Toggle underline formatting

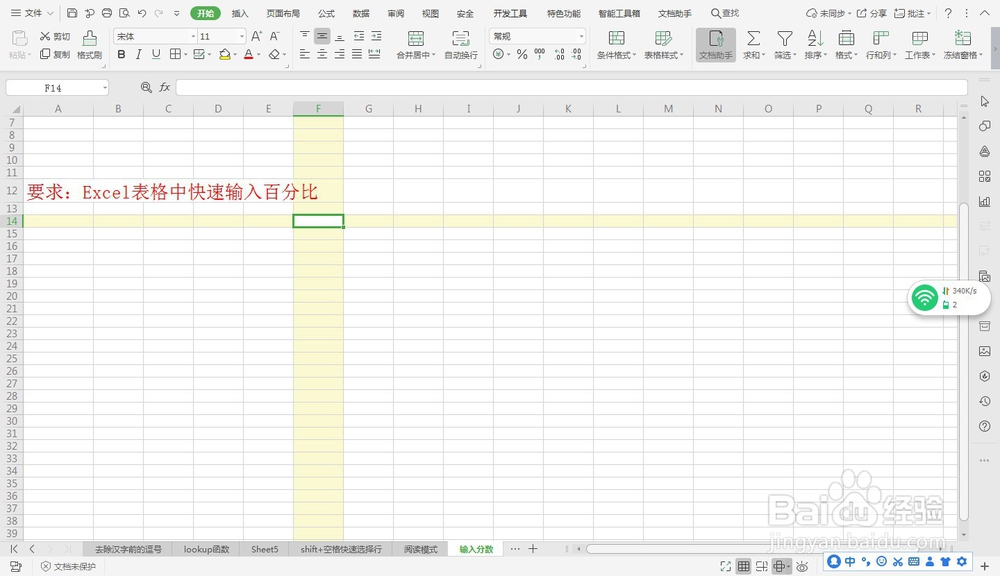coord(154,54)
